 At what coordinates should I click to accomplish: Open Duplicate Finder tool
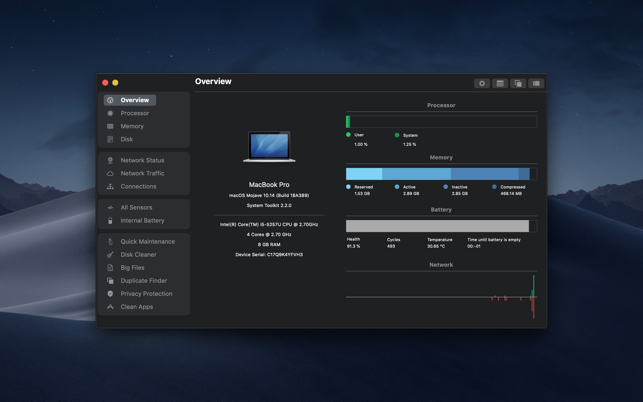pos(144,281)
